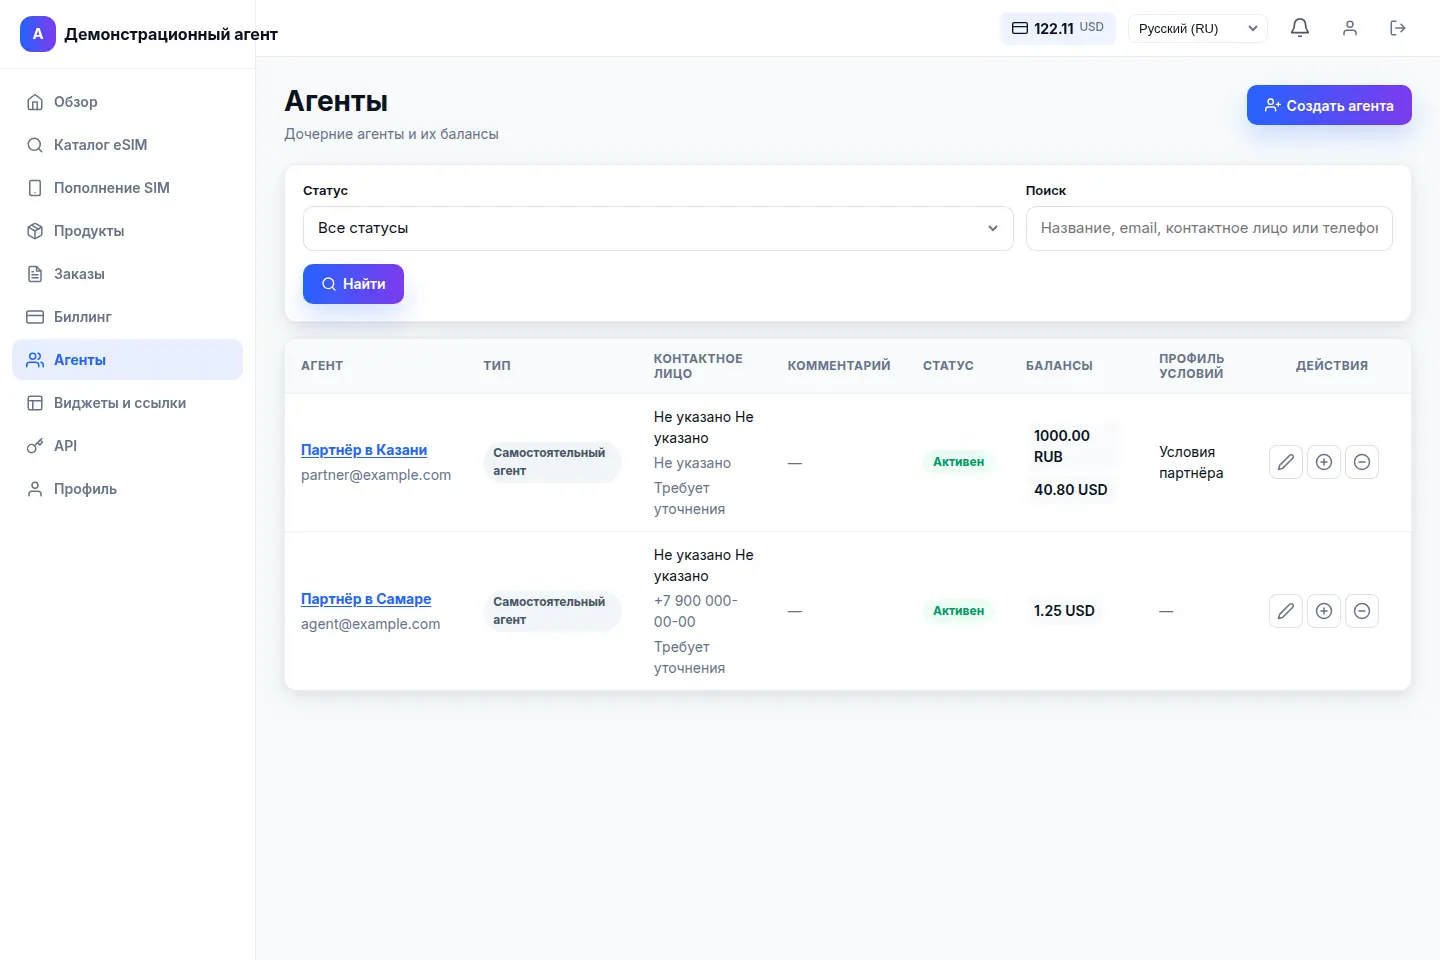This screenshot has height=960, width=1440.
Task: Open the Продукты section
Action: (x=128, y=231)
